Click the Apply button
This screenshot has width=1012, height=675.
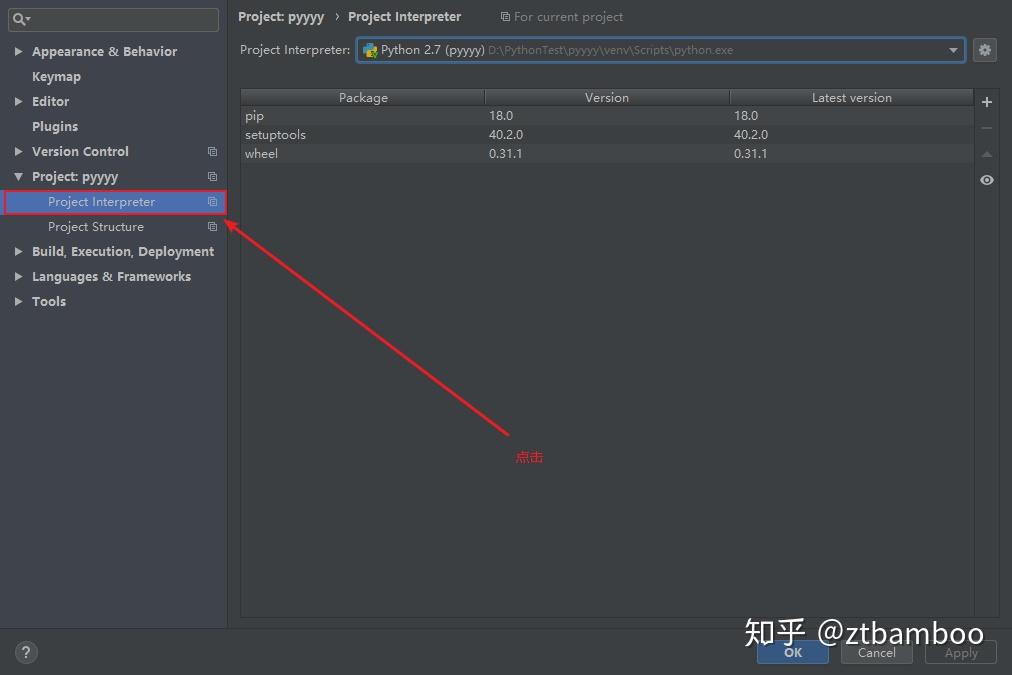959,652
